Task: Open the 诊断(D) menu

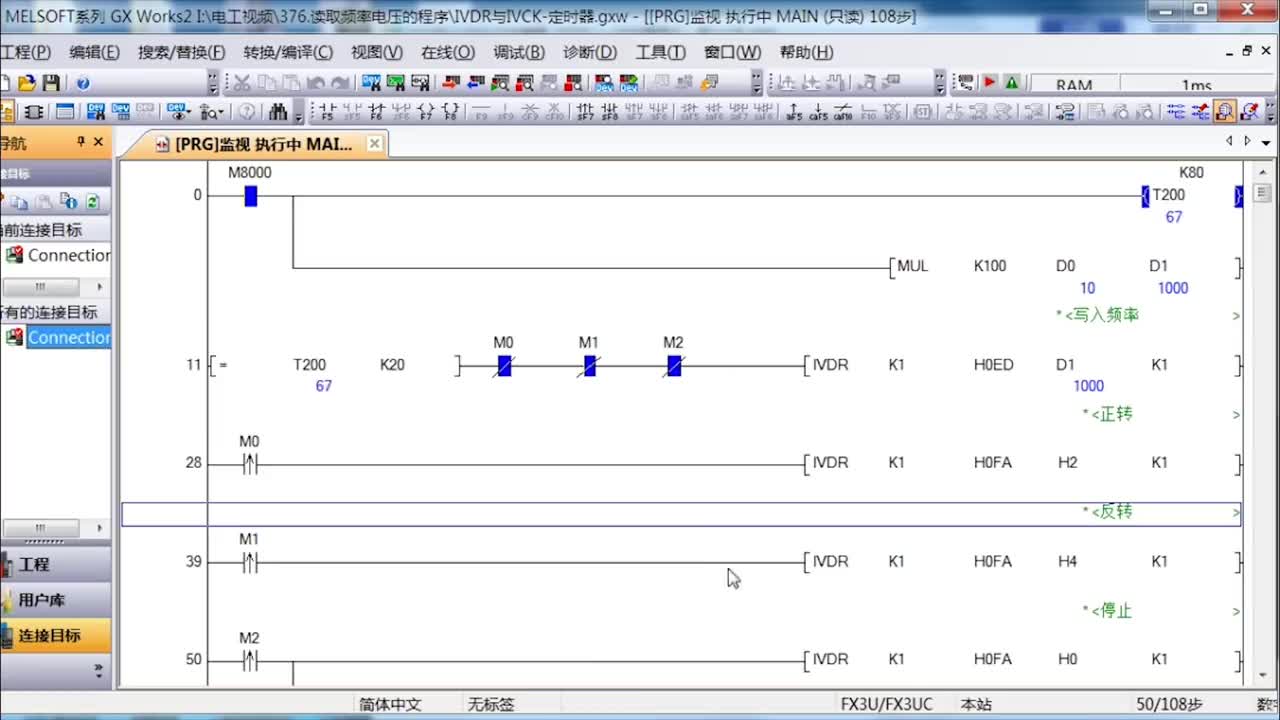Action: coord(590,52)
